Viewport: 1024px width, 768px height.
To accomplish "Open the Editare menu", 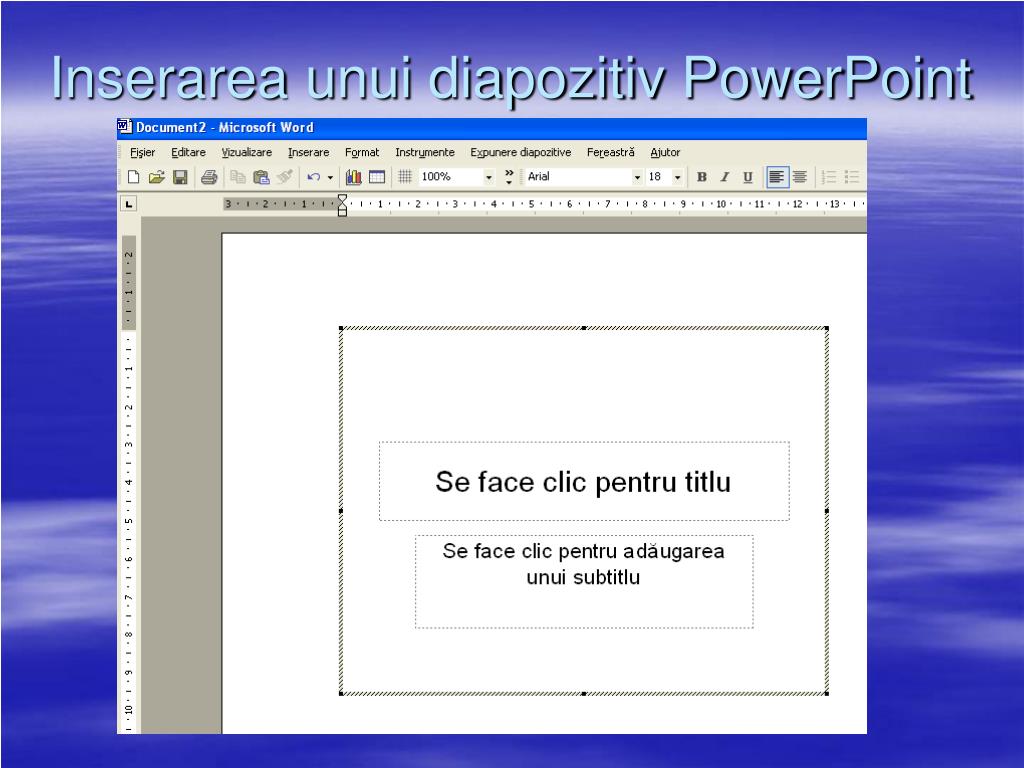I will (x=188, y=152).
